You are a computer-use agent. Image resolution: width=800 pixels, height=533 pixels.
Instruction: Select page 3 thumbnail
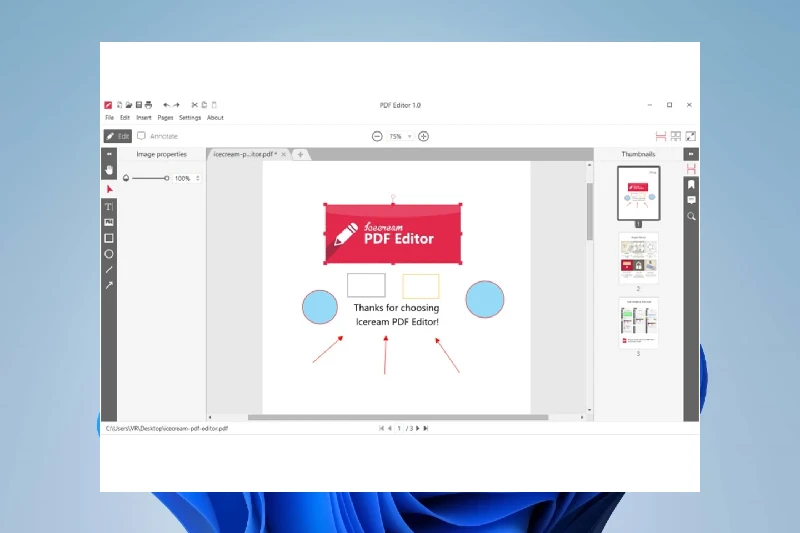tap(638, 323)
